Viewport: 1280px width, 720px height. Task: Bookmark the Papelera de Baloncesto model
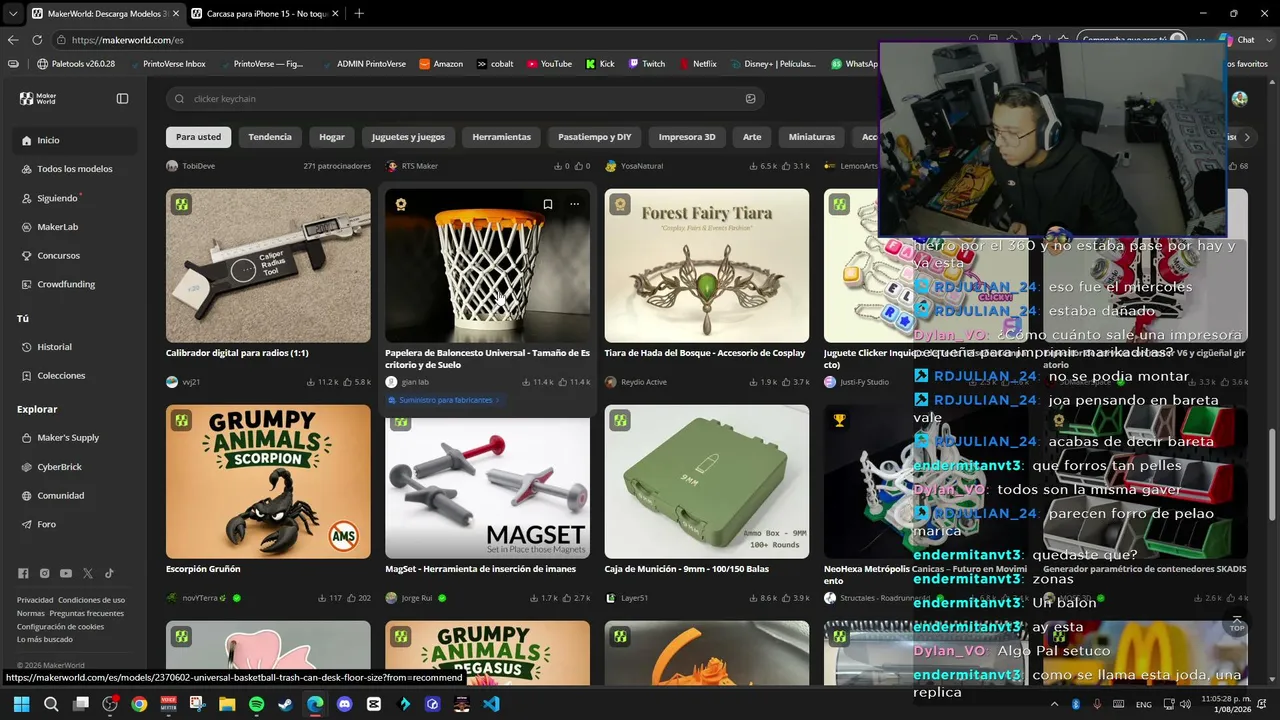[547, 204]
